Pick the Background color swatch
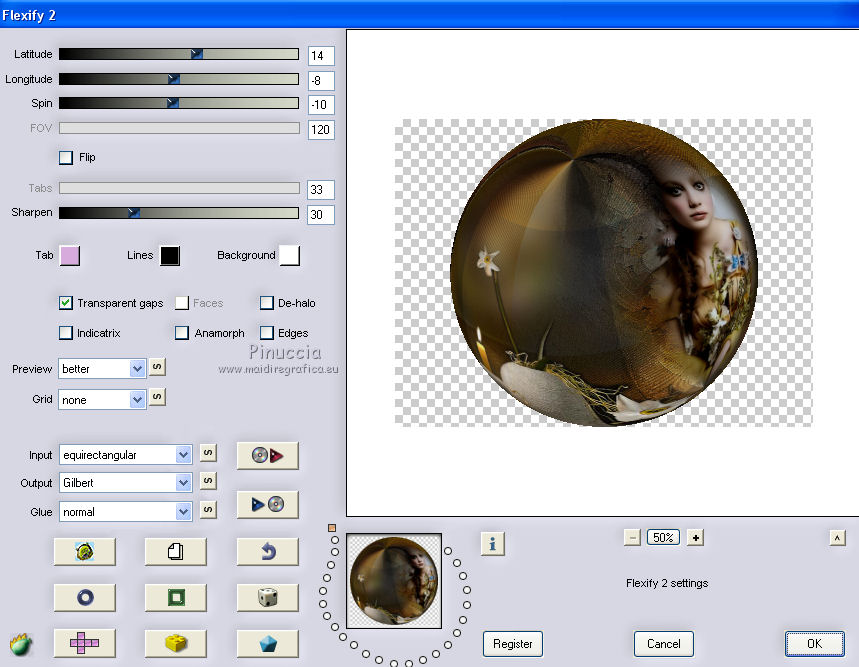 click(290, 256)
